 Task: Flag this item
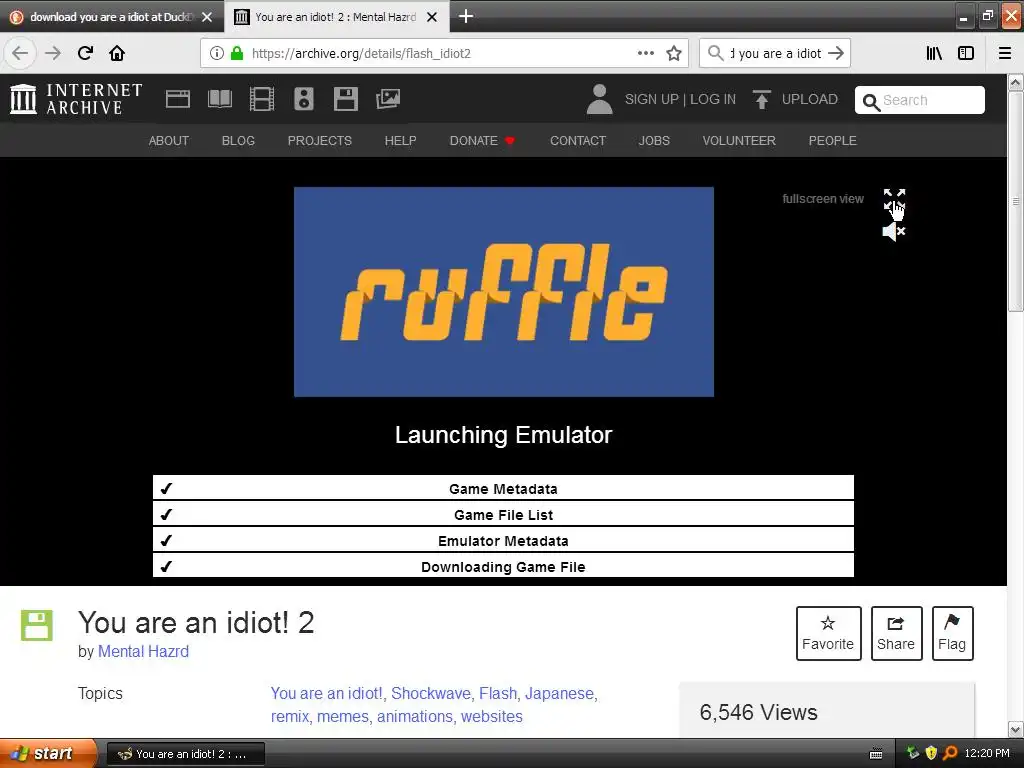pos(952,633)
